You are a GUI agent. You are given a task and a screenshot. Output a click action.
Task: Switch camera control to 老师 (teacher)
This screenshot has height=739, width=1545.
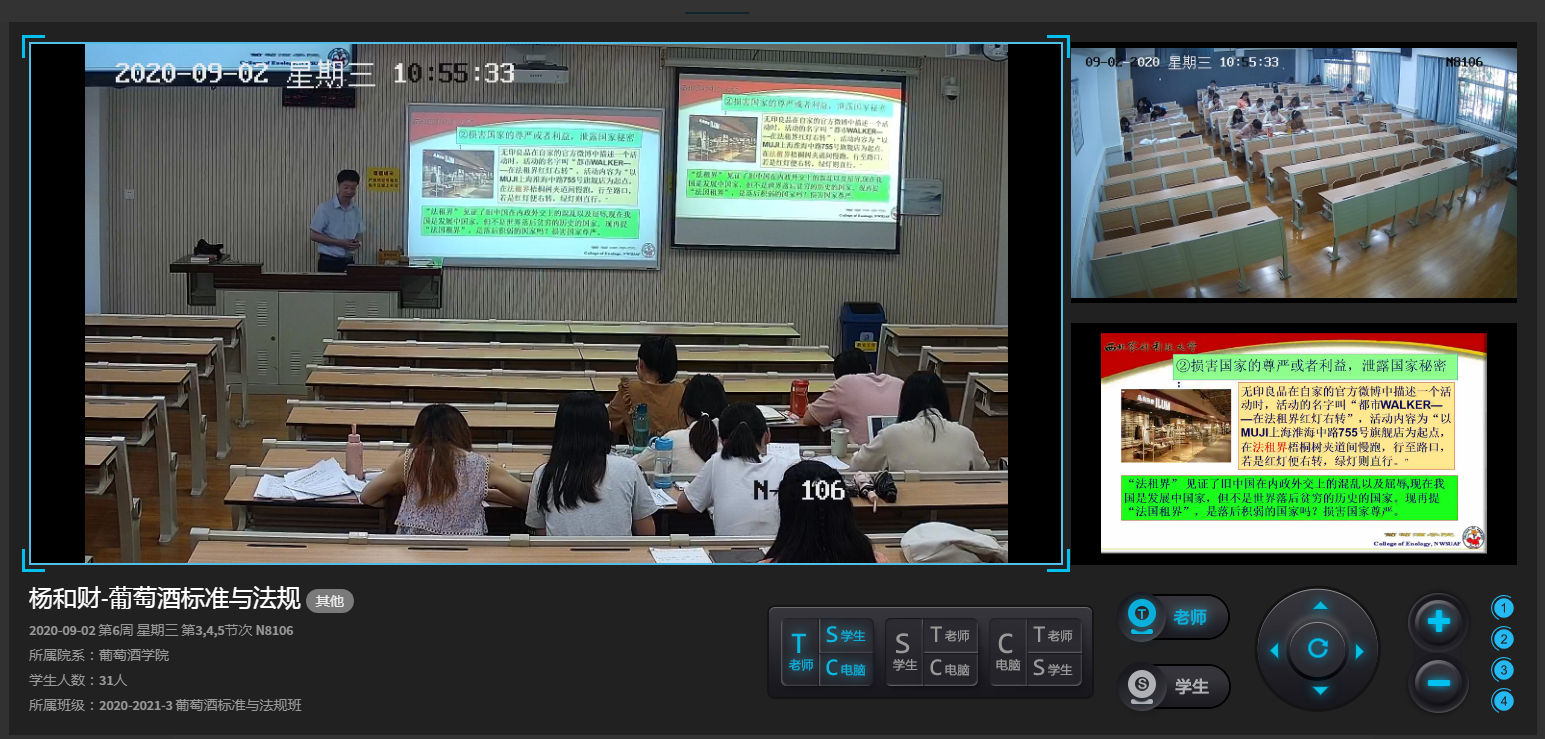click(x=1172, y=617)
